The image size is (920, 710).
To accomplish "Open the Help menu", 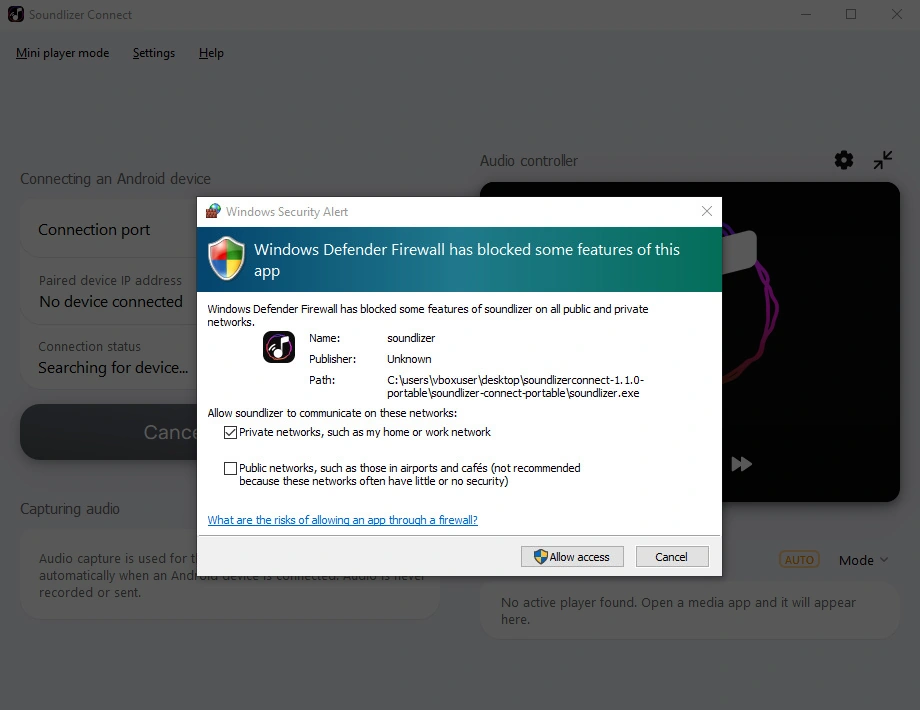I will pos(211,53).
